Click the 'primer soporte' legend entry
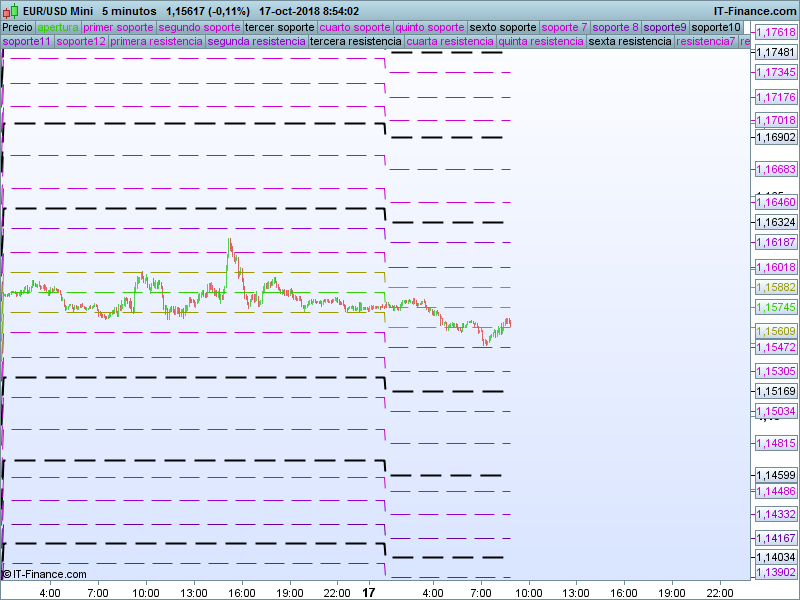800x600 pixels. [118, 27]
